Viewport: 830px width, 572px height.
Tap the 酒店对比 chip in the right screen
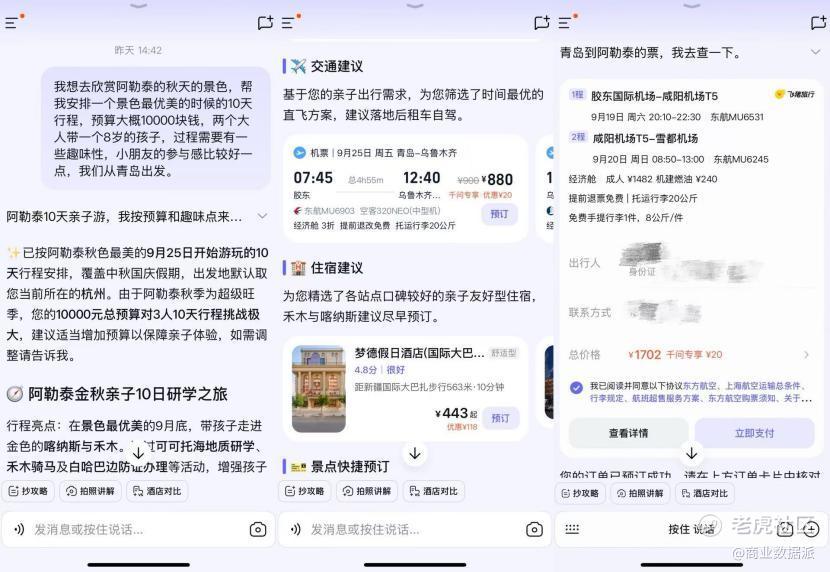(705, 493)
